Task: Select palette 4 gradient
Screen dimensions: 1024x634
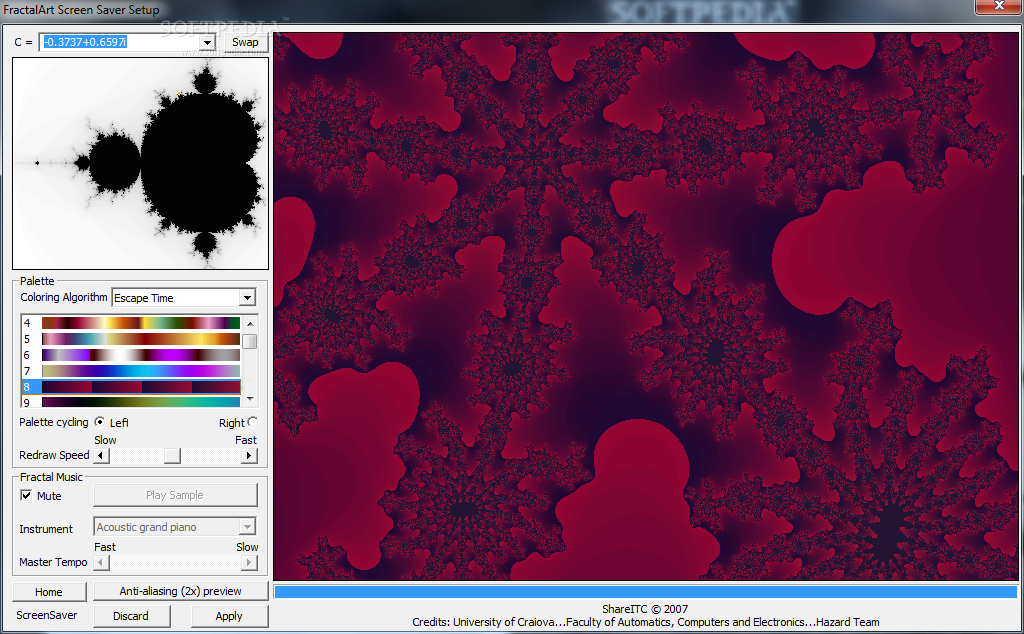Action: point(140,323)
